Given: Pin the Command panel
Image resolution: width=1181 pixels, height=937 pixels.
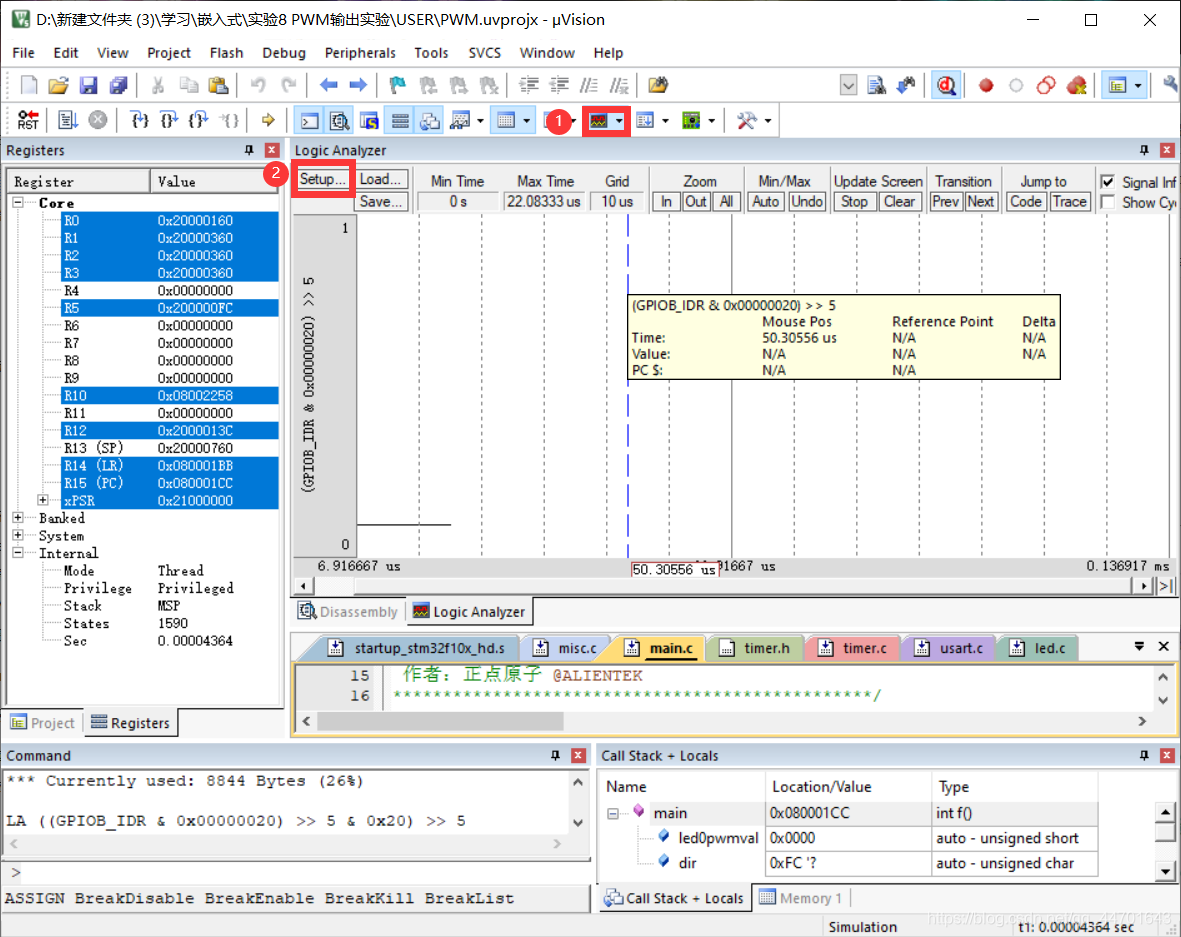Looking at the screenshot, I should click(555, 755).
